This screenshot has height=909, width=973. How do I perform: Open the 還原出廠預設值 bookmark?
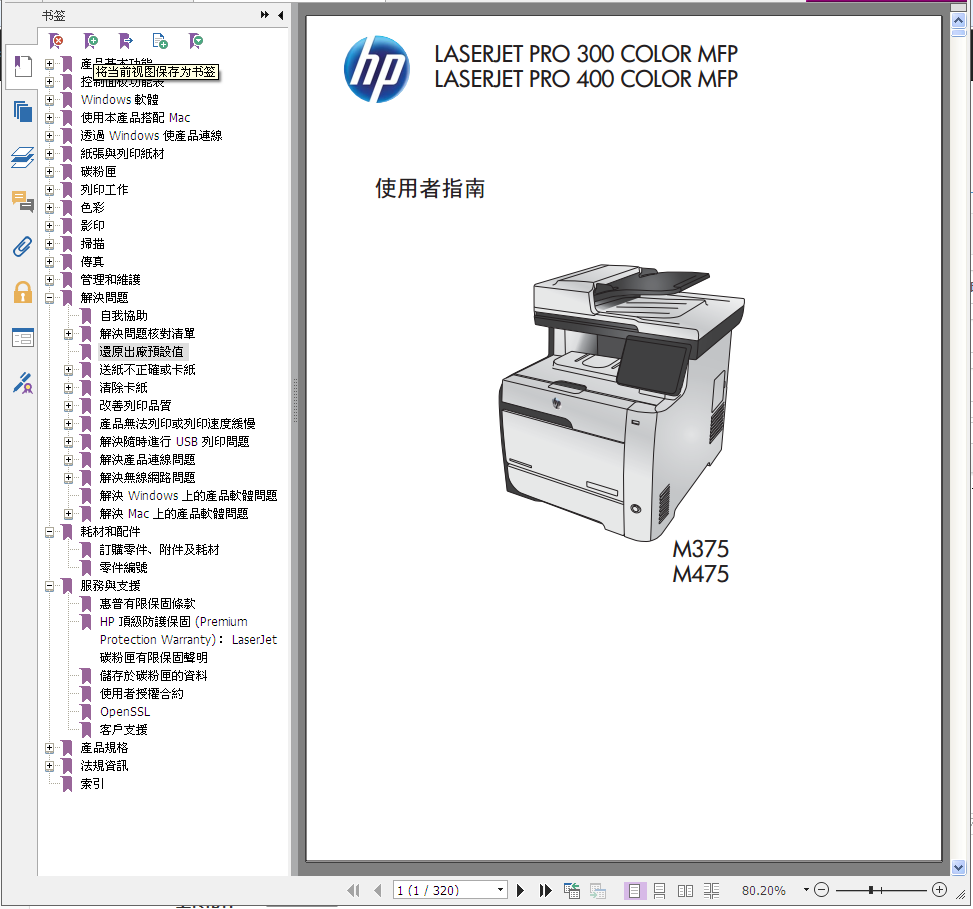click(142, 352)
